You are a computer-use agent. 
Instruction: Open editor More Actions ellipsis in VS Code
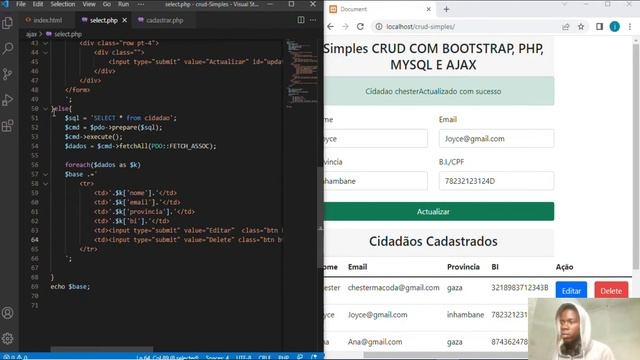pyautogui.click(x=313, y=20)
